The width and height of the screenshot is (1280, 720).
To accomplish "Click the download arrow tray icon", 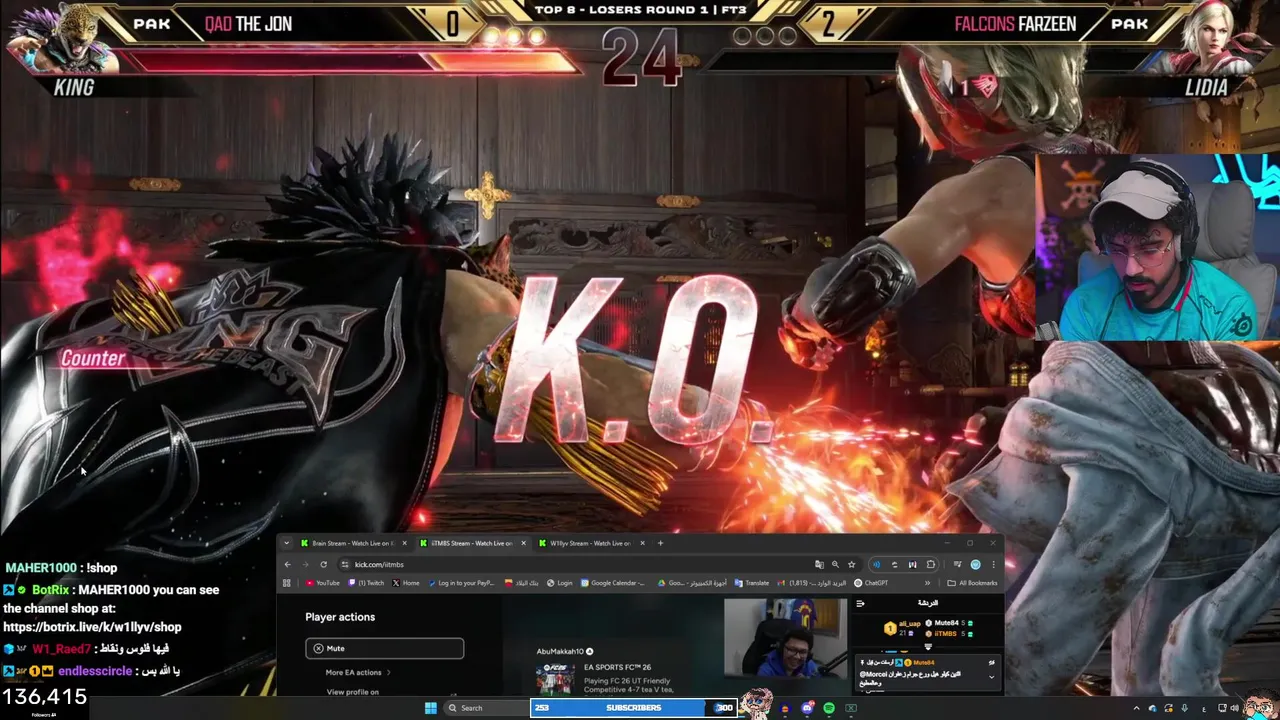I will coord(1185,708).
